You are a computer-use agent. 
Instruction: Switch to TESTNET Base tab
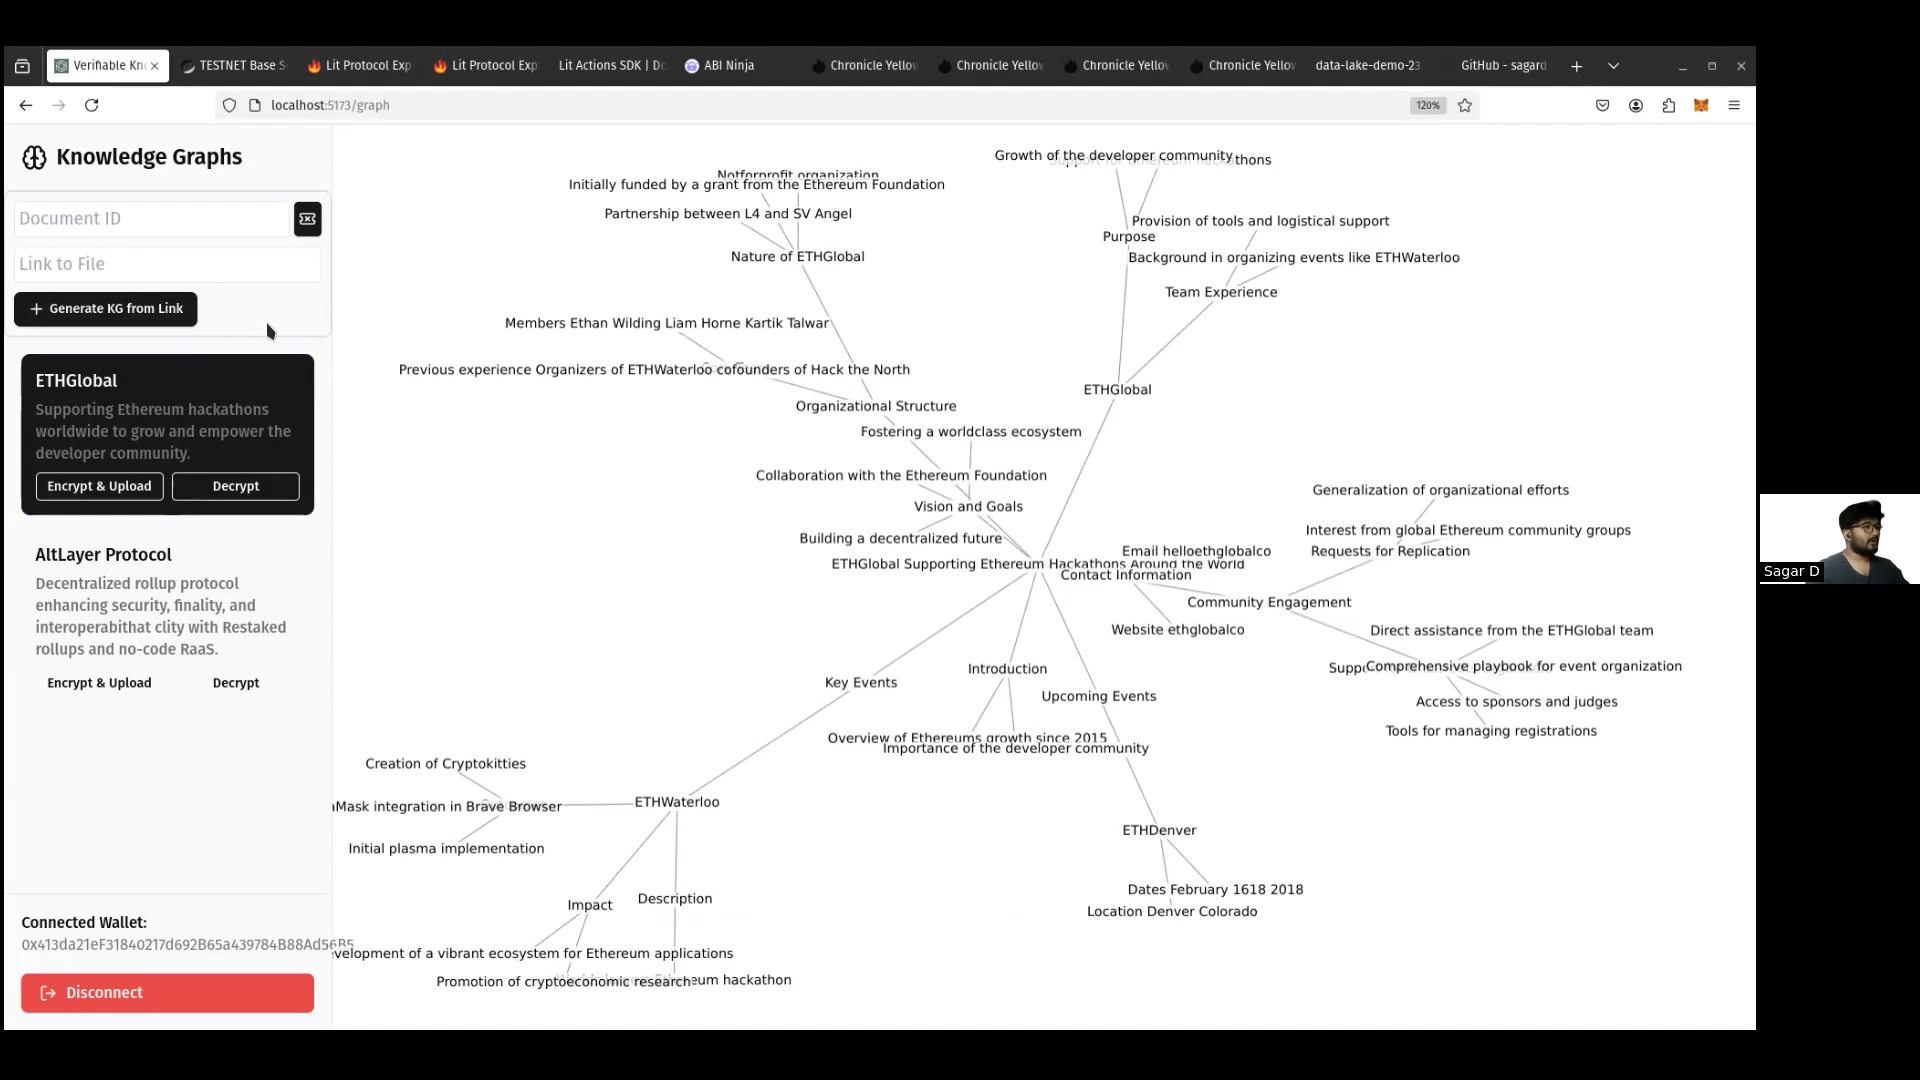click(234, 66)
